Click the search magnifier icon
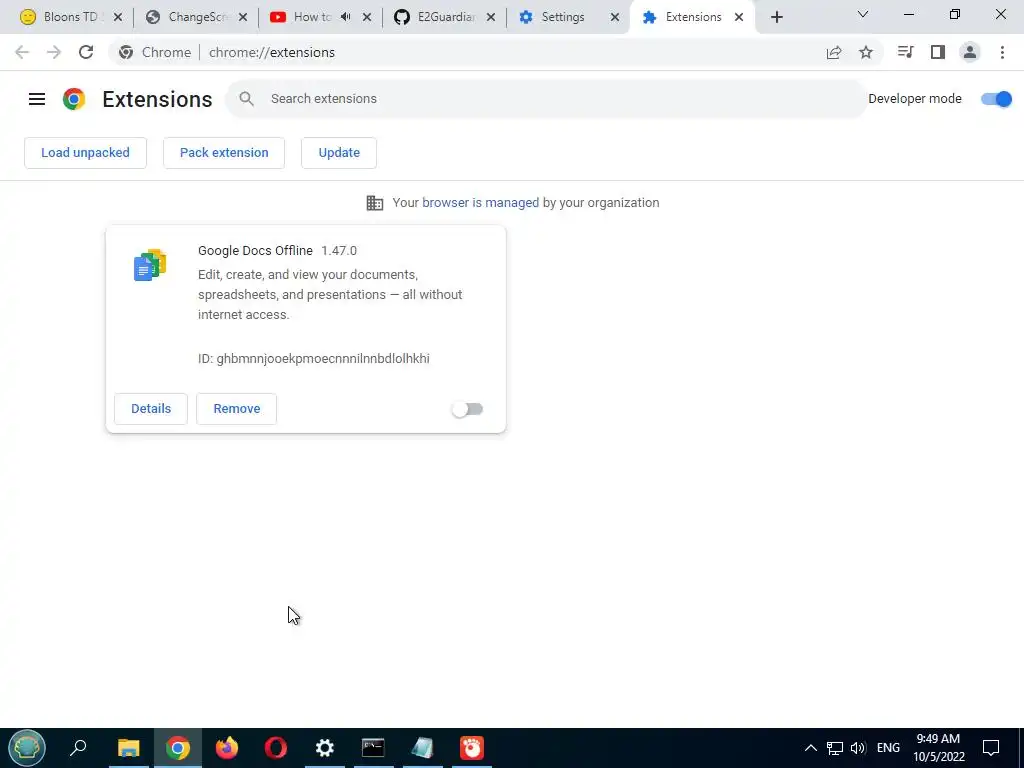The height and width of the screenshot is (768, 1024). [x=246, y=99]
